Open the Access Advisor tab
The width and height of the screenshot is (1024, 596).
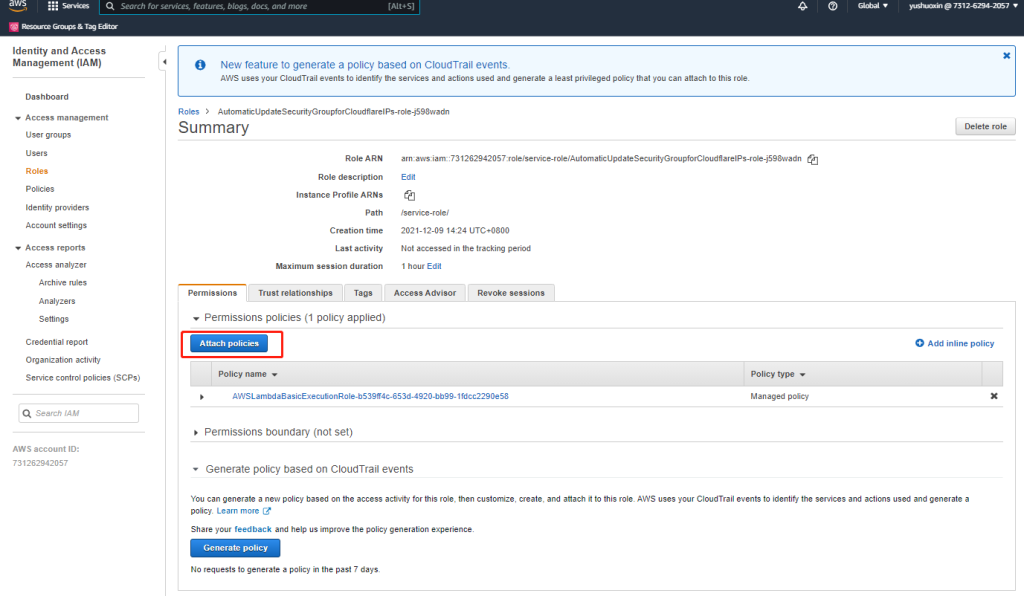424,293
